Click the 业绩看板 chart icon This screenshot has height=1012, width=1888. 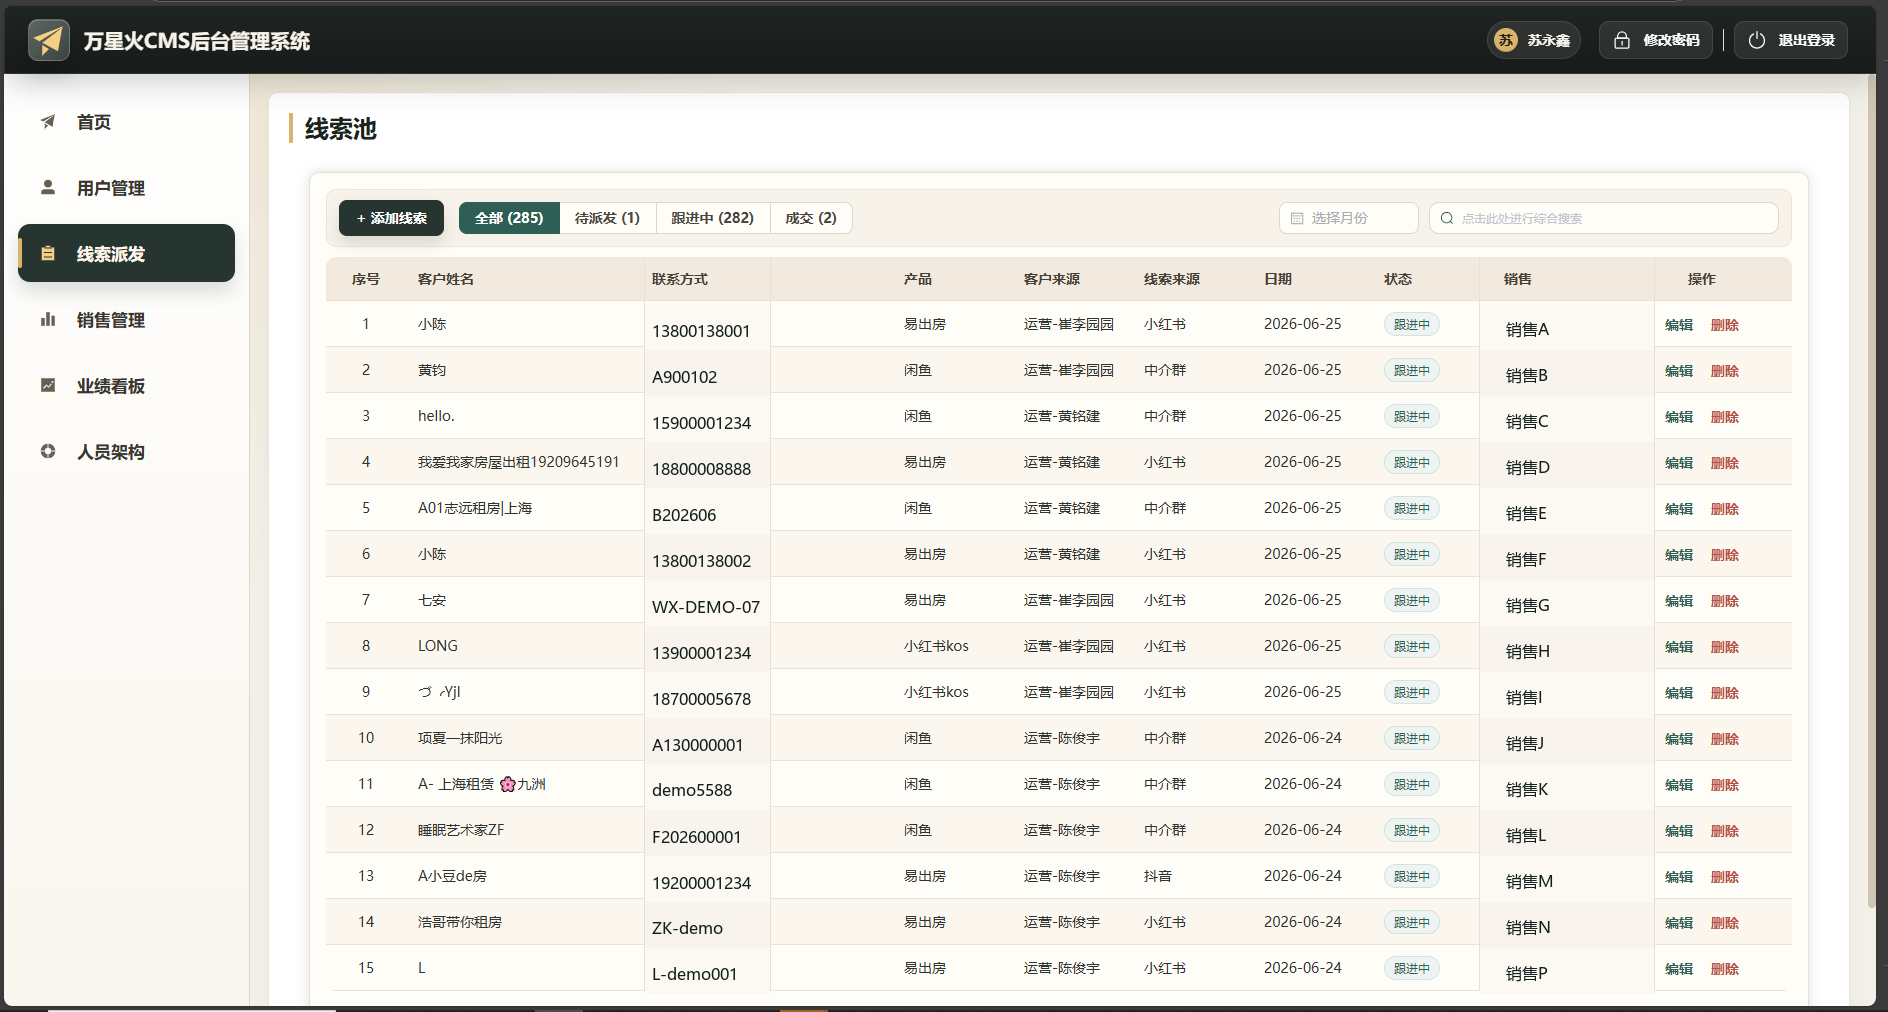[x=48, y=385]
